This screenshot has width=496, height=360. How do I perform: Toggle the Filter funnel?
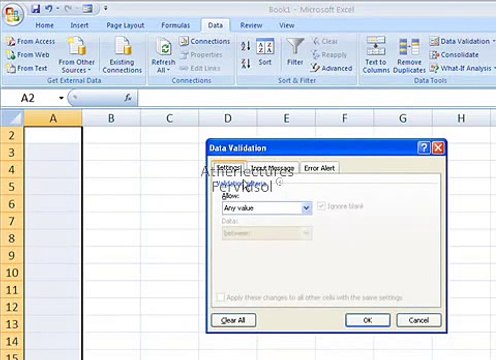click(295, 52)
